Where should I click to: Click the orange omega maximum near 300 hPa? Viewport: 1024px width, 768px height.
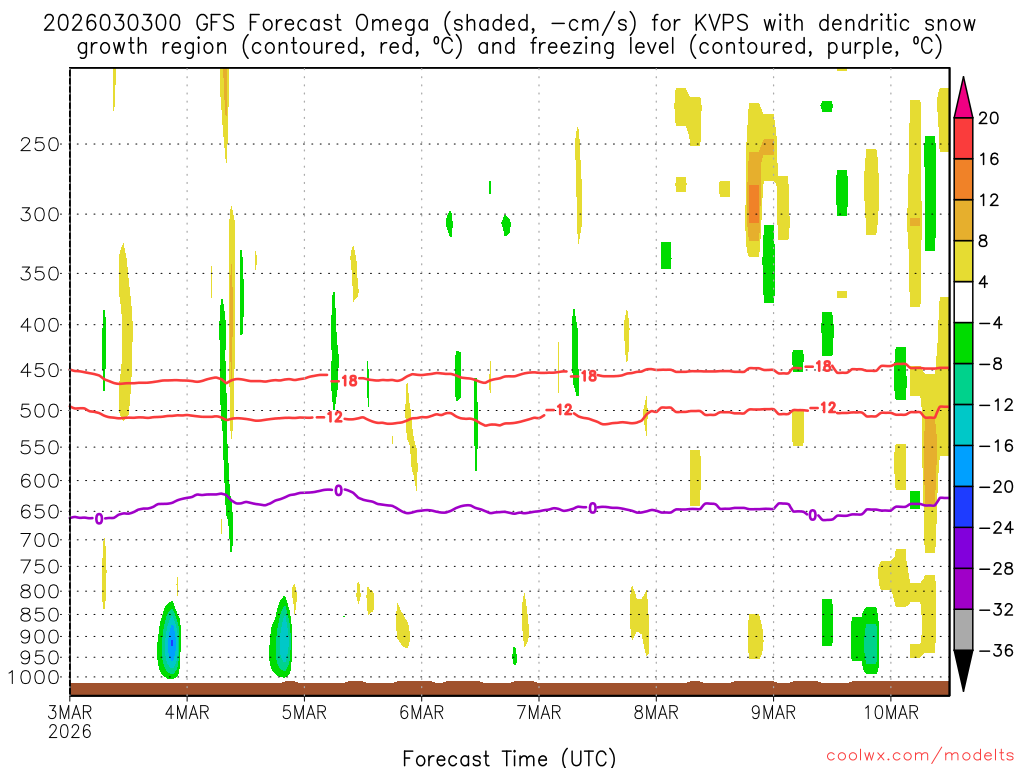(754, 204)
